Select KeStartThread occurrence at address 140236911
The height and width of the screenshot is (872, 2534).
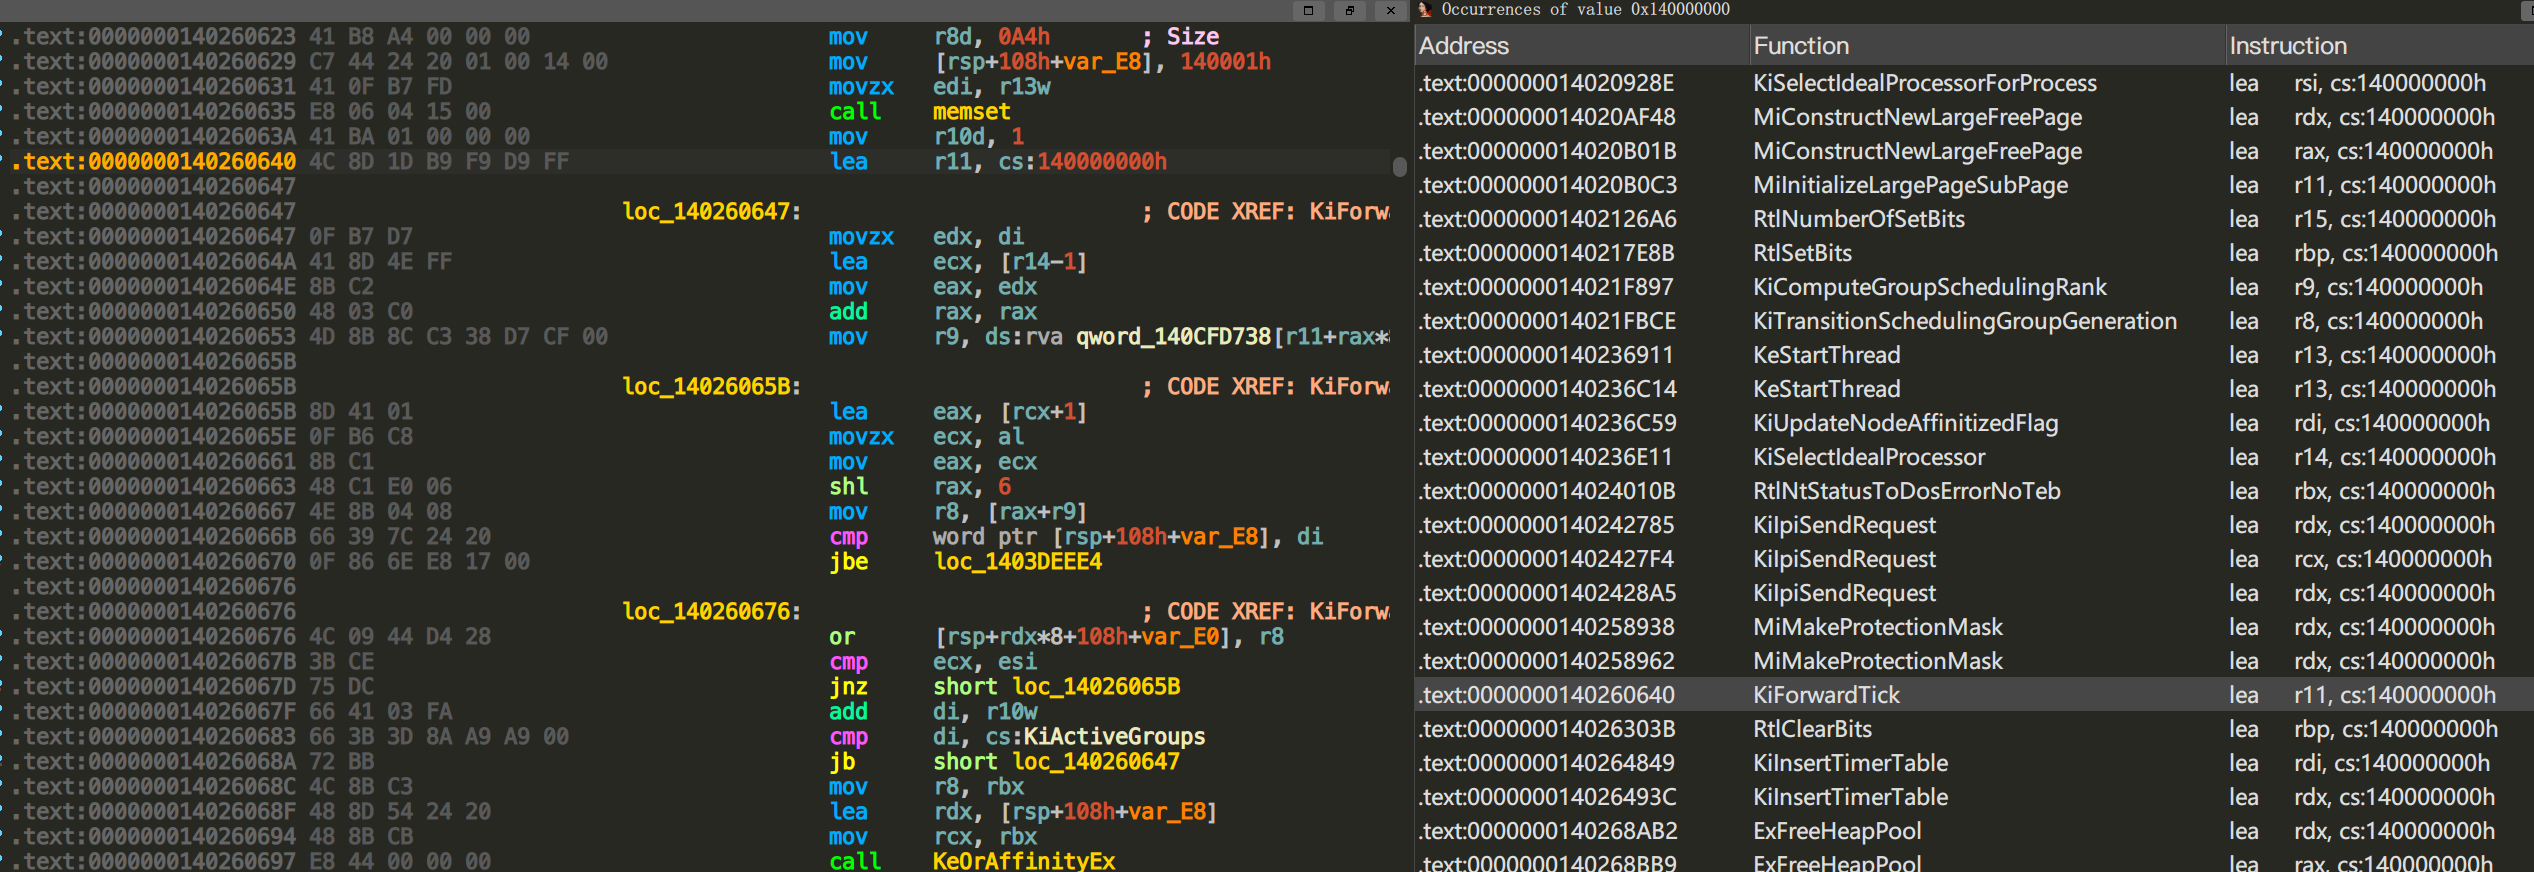(1974, 355)
